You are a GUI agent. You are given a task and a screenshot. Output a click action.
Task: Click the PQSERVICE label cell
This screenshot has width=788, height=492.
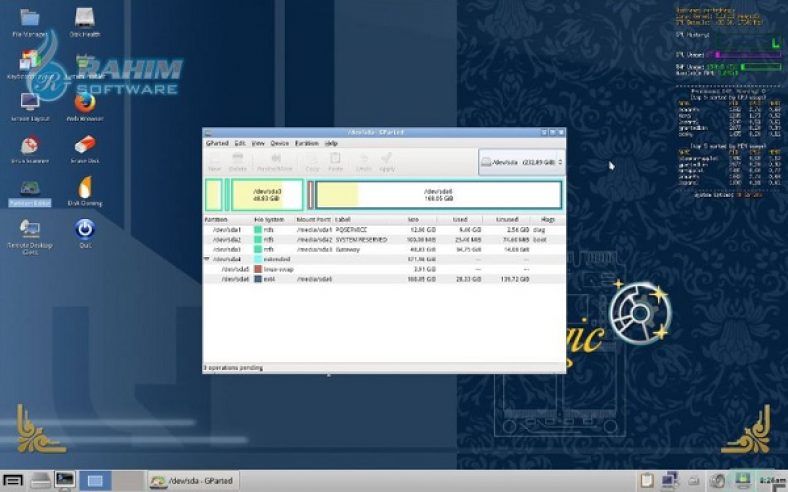tap(351, 230)
